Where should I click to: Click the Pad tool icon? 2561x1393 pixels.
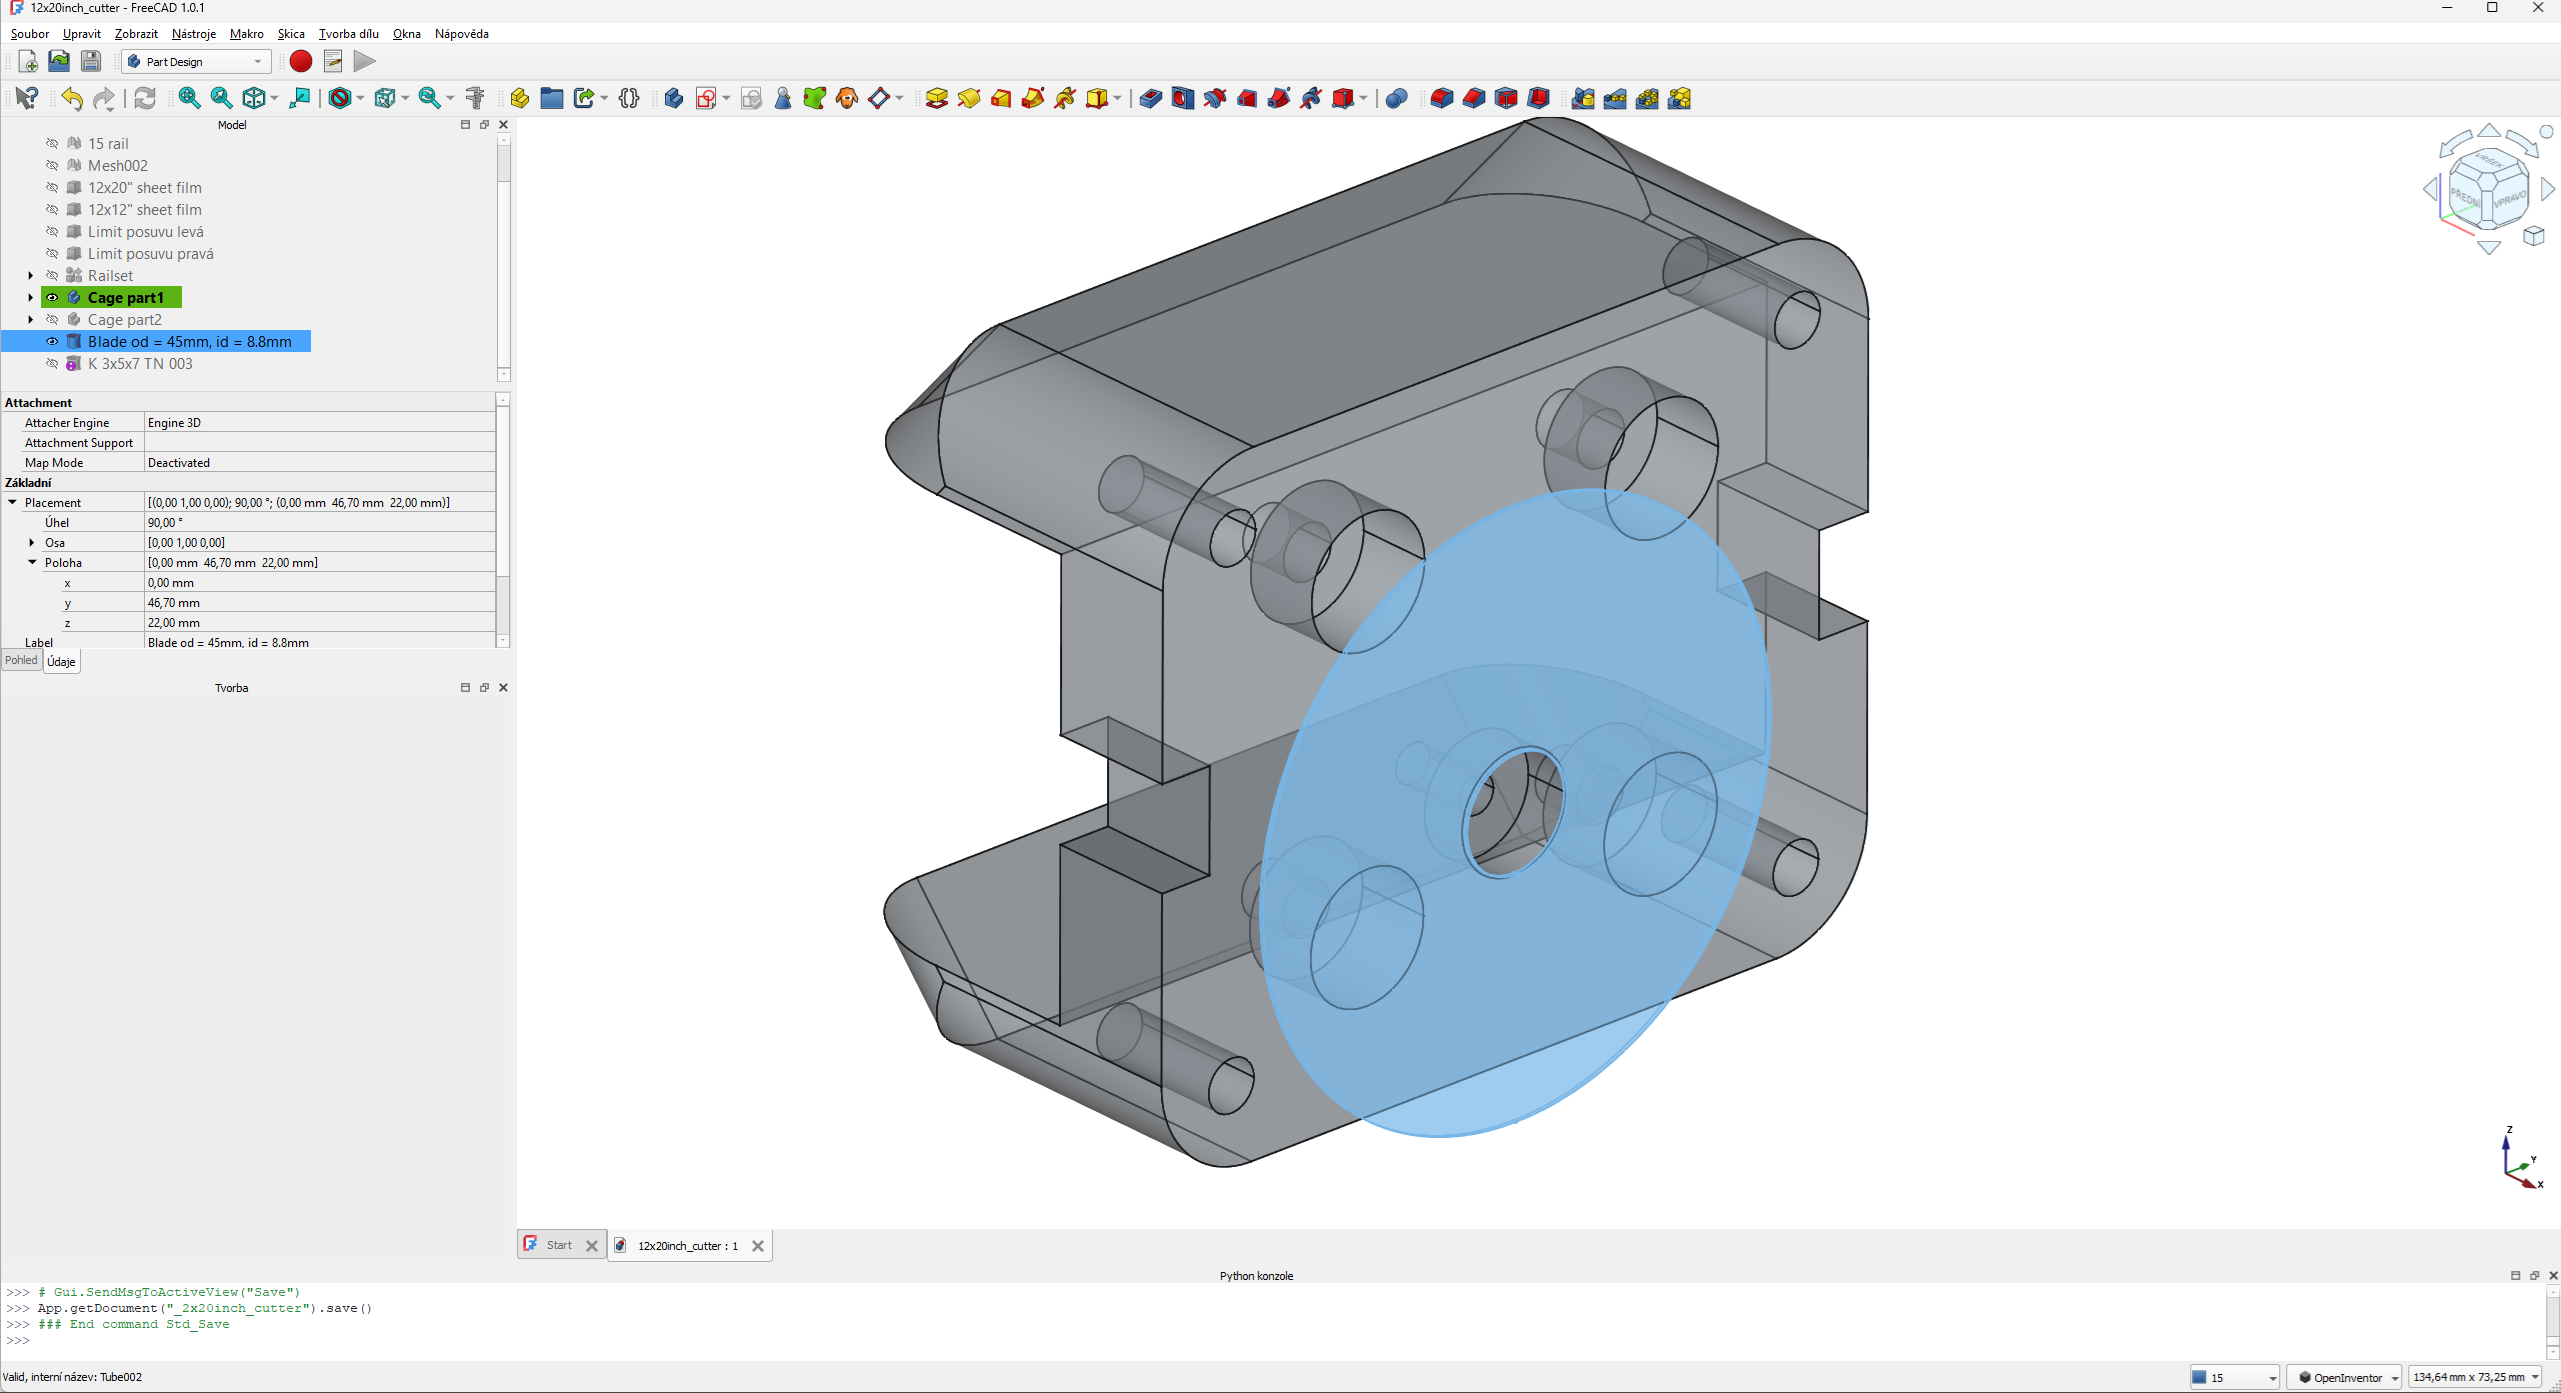point(936,98)
